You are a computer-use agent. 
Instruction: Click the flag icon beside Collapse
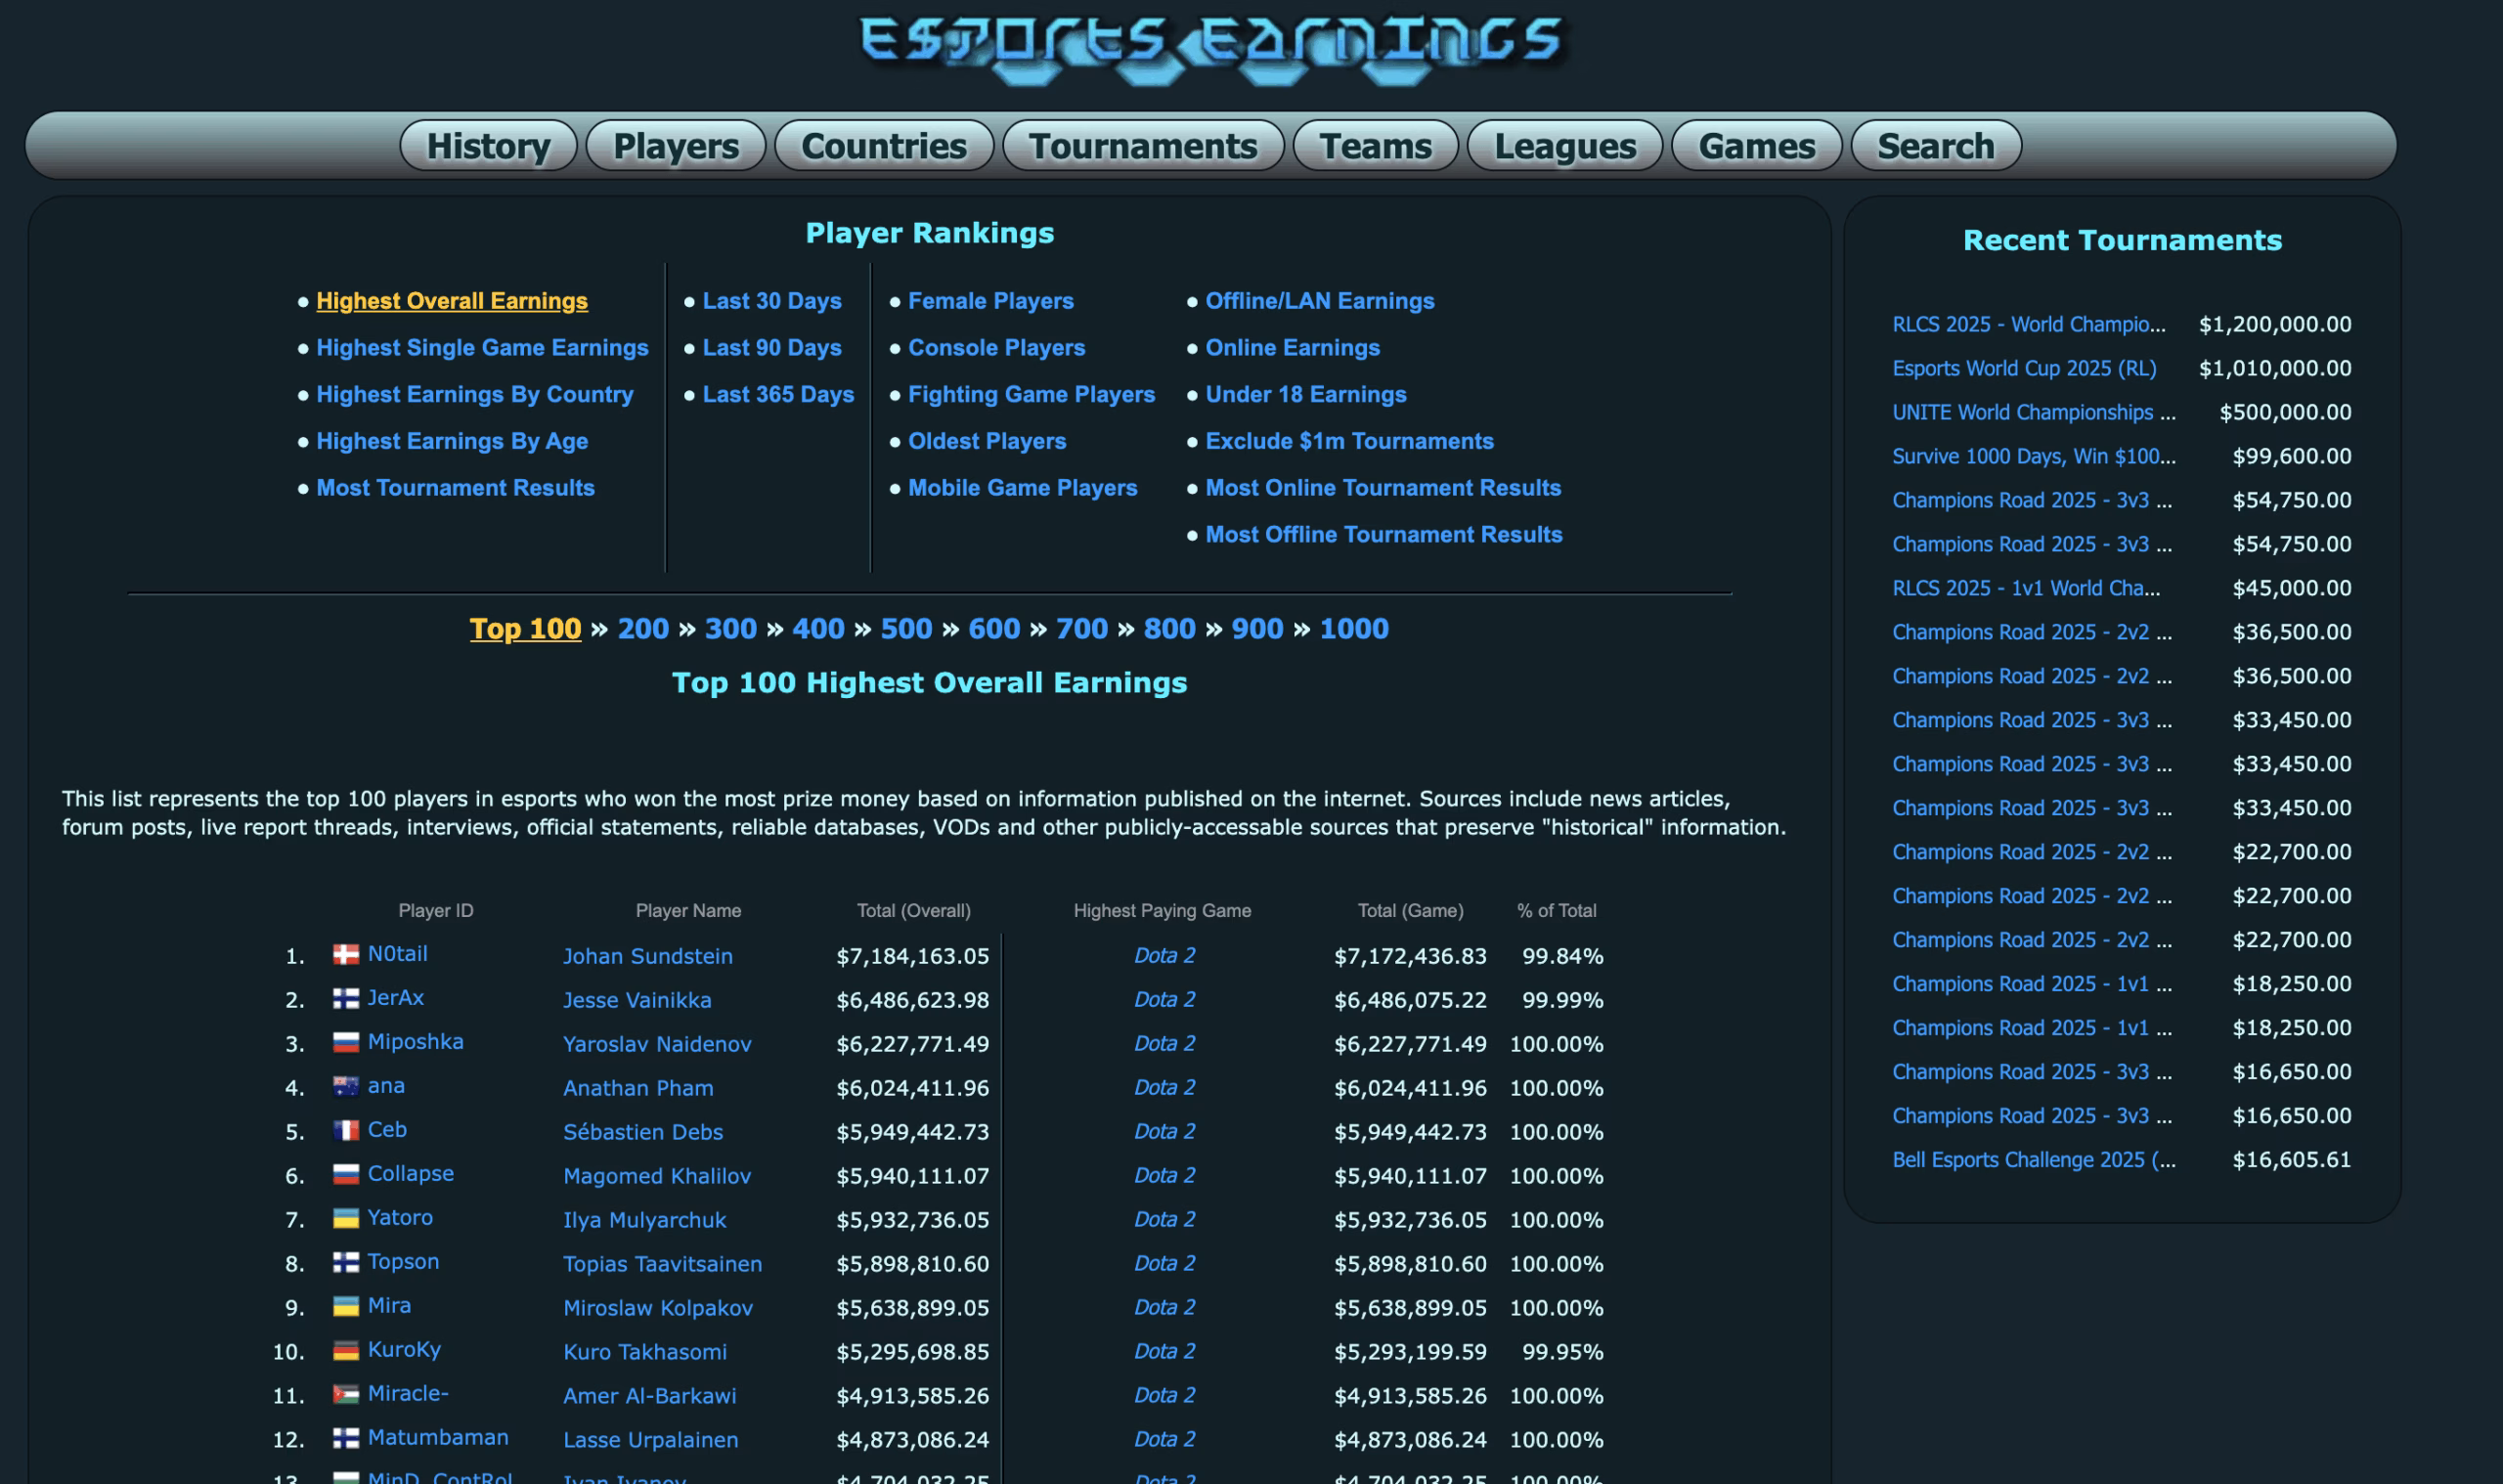[x=346, y=1175]
